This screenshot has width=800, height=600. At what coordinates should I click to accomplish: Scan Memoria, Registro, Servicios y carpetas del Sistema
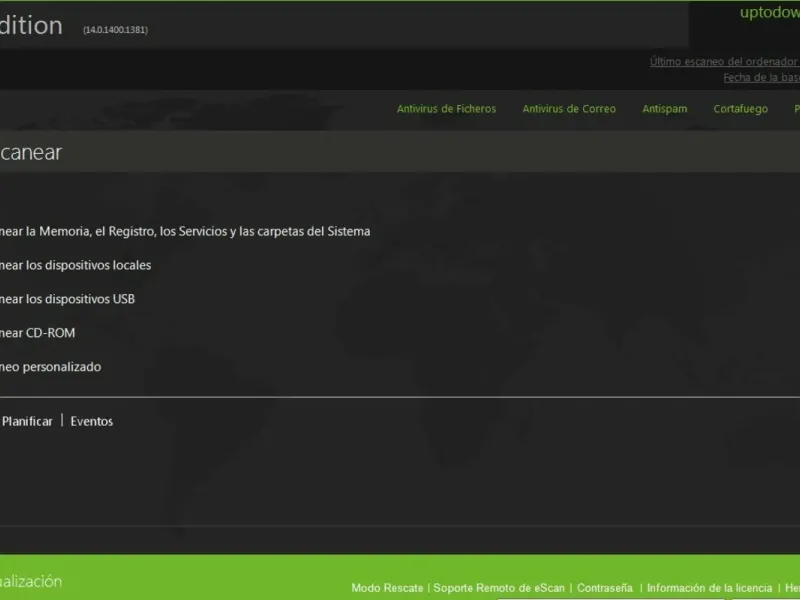tap(185, 232)
